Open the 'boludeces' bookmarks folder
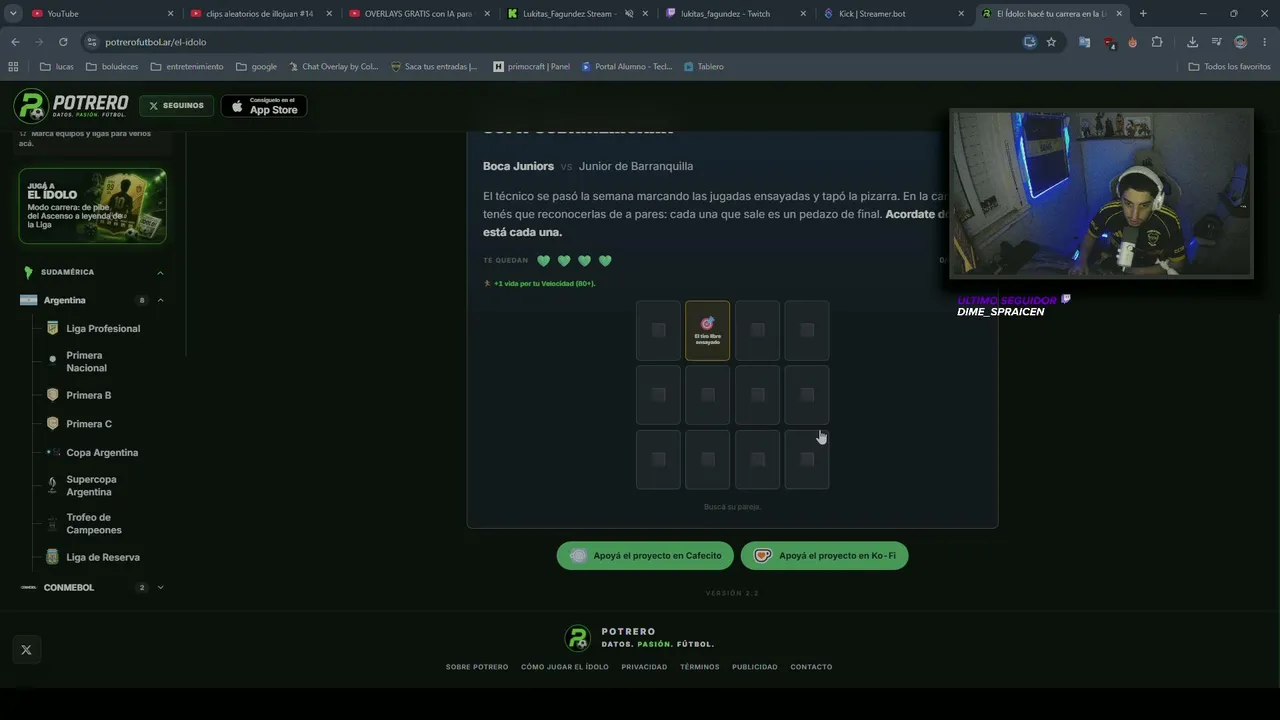 112,67
